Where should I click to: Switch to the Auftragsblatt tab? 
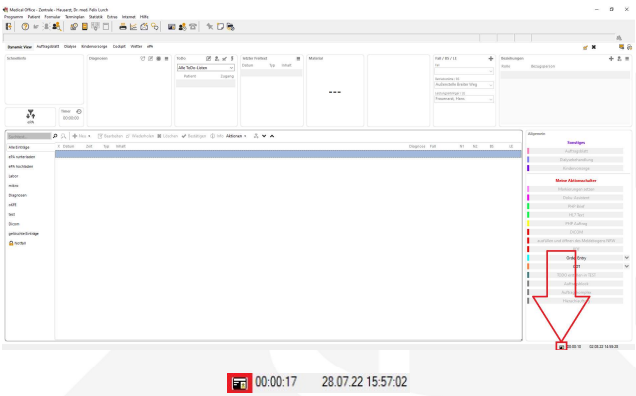point(48,47)
